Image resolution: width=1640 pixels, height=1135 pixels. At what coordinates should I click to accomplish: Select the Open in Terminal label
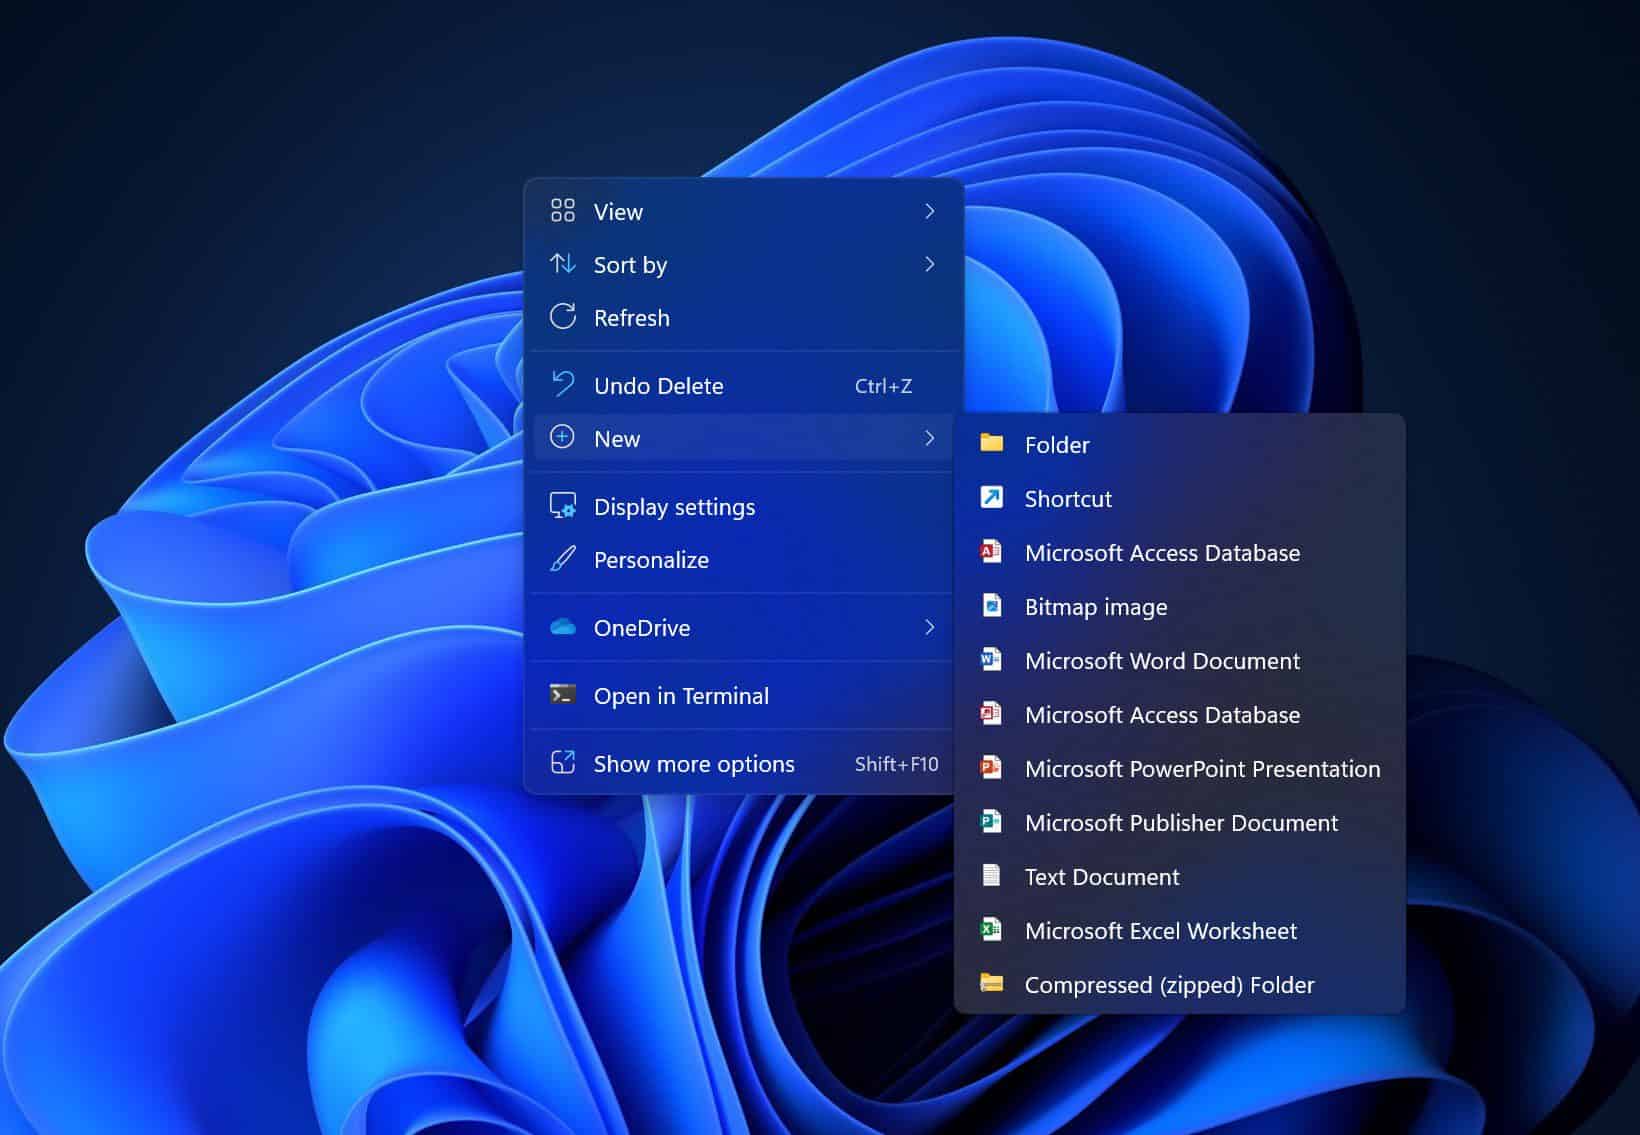pos(681,696)
